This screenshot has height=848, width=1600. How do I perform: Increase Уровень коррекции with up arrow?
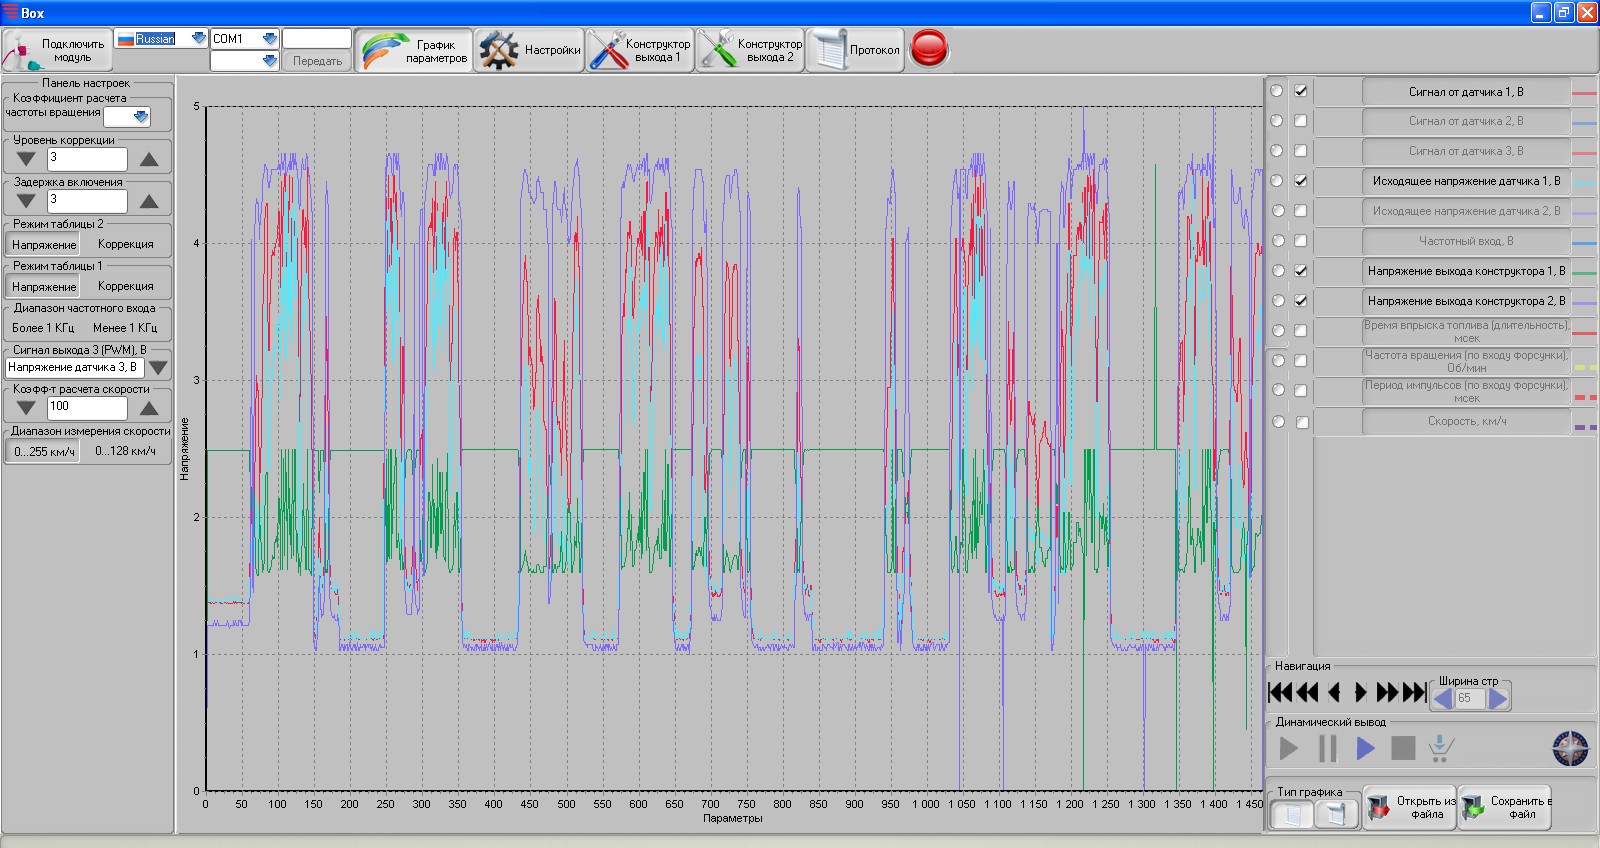149,159
